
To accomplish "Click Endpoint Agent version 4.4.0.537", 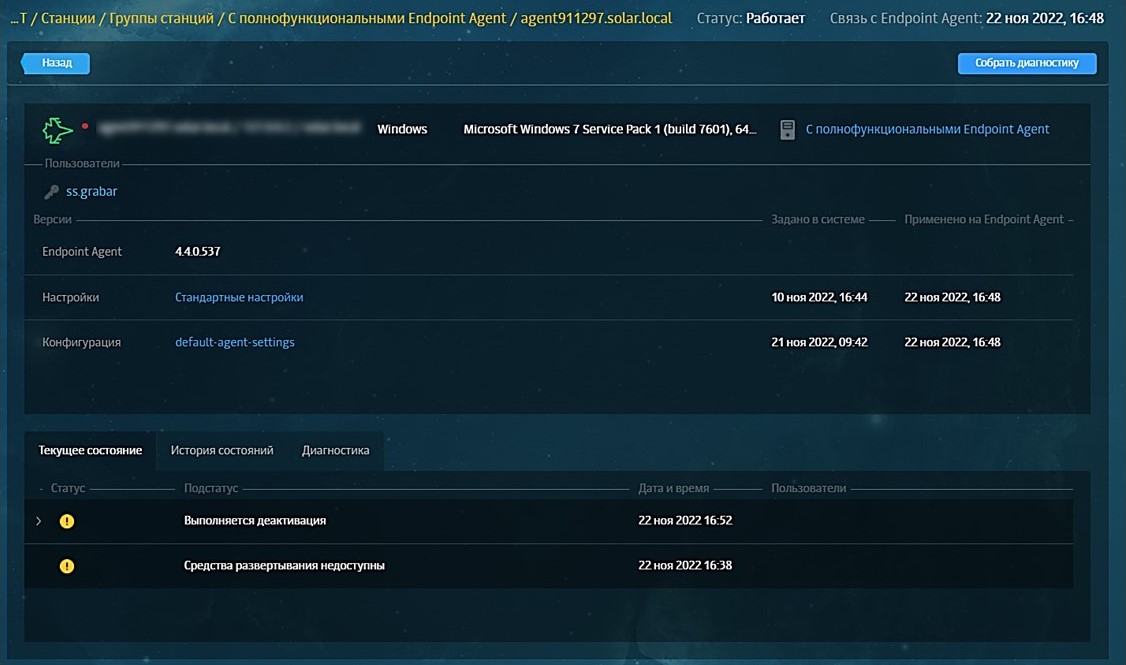I will pos(197,251).
